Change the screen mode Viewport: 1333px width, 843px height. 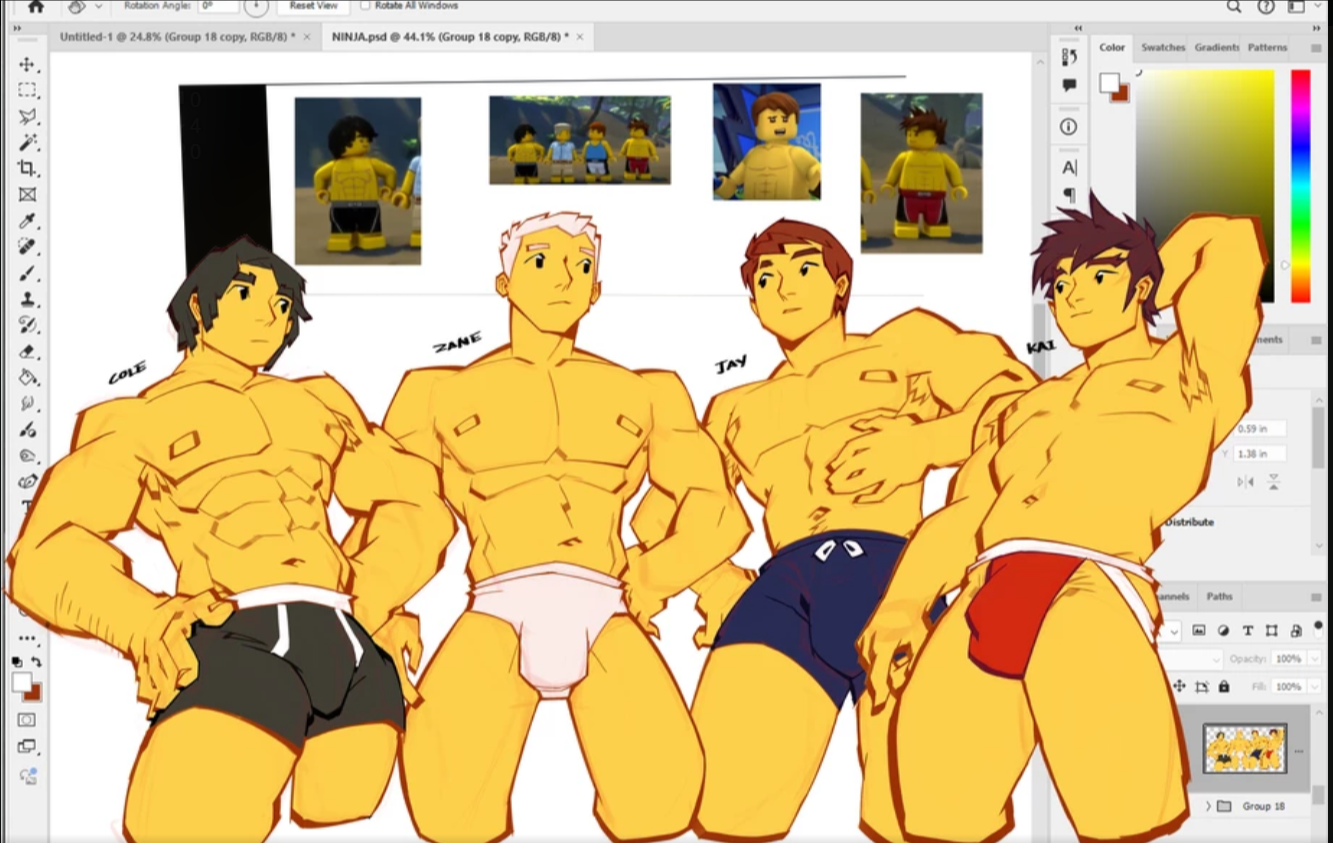point(27,746)
